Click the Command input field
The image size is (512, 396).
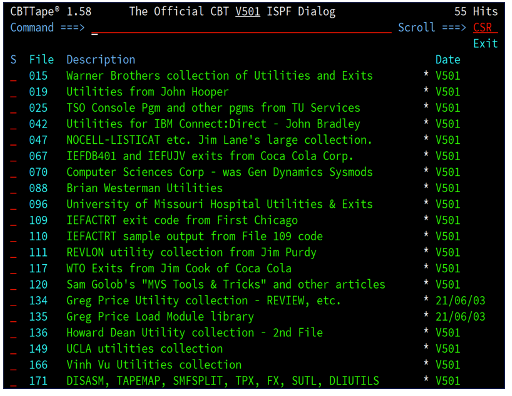(241, 28)
